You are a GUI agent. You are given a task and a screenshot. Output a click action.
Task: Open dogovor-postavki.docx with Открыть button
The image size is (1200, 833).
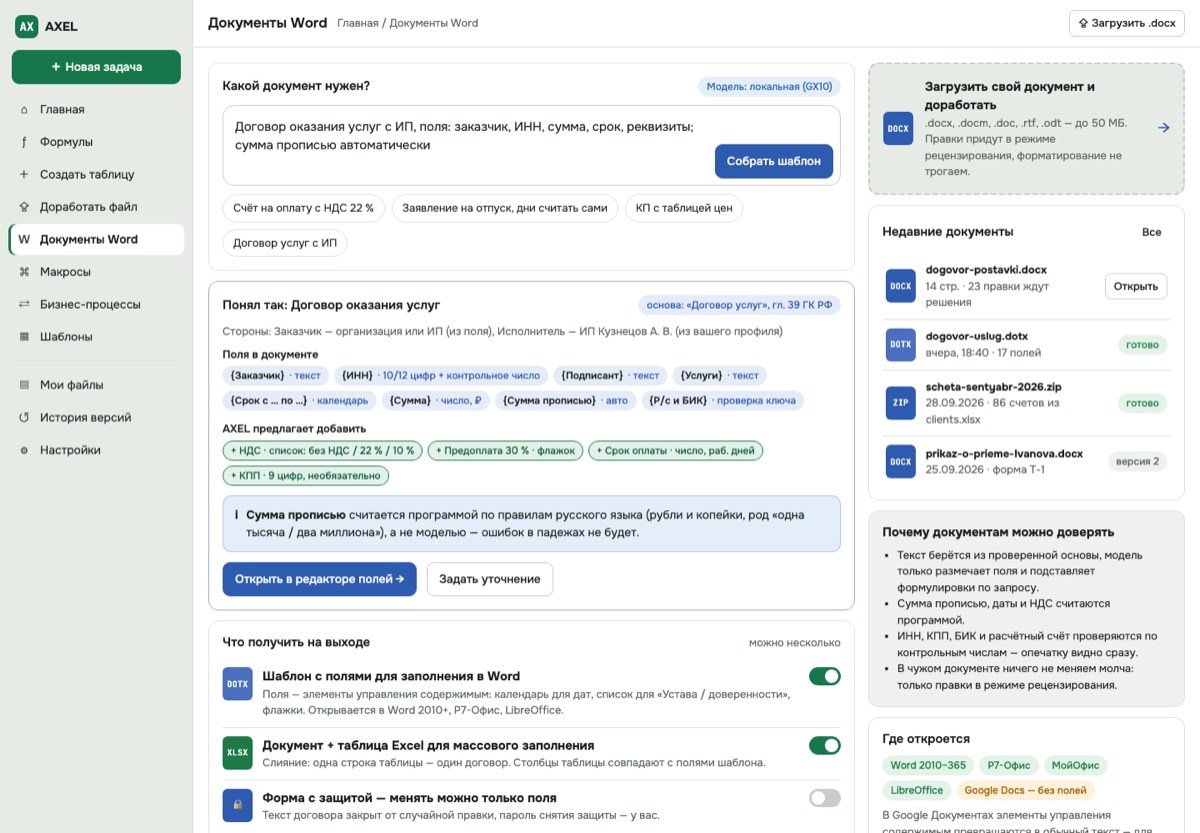pyautogui.click(x=1136, y=286)
